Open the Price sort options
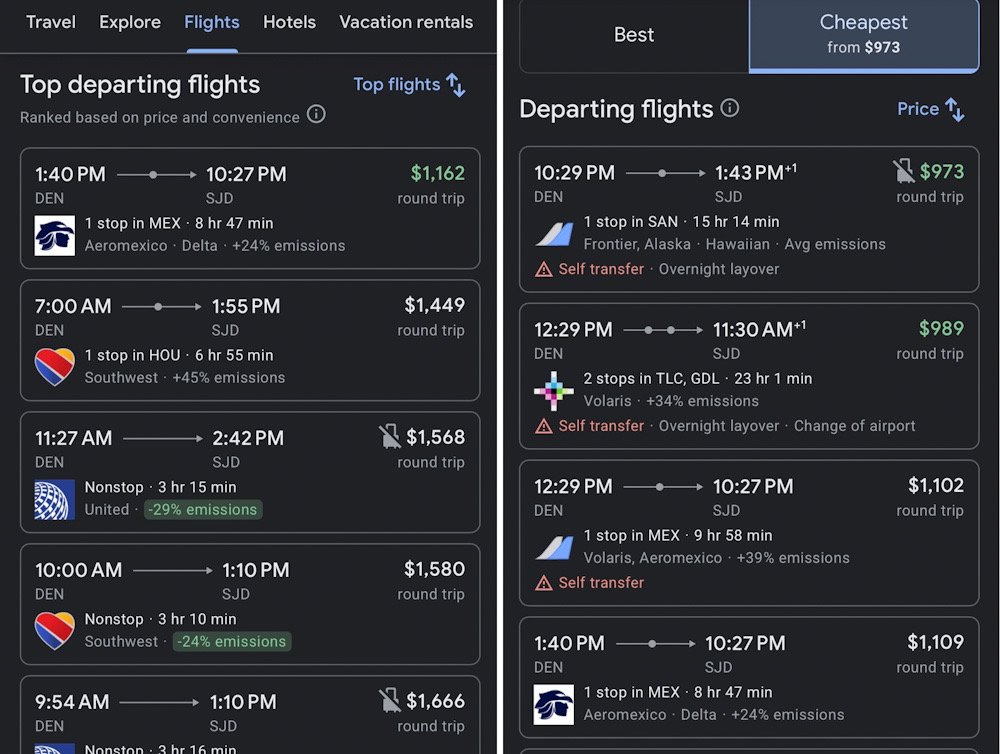1000x754 pixels. [930, 109]
